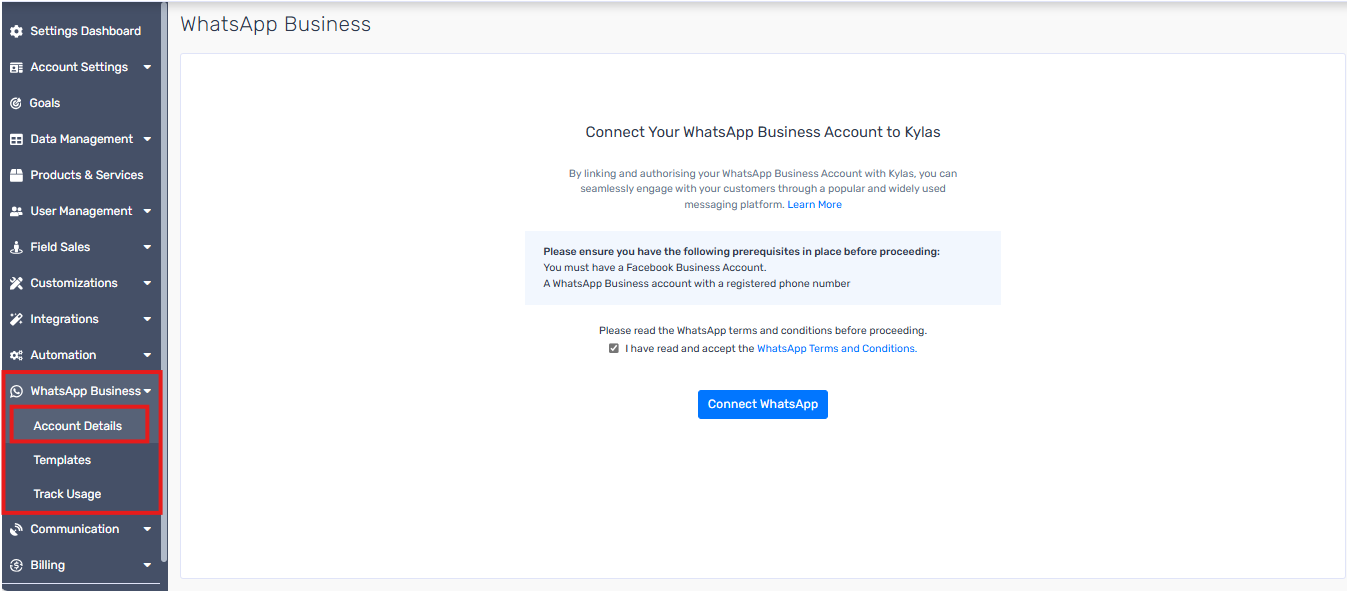Select Account Details in the sidebar

point(77,426)
